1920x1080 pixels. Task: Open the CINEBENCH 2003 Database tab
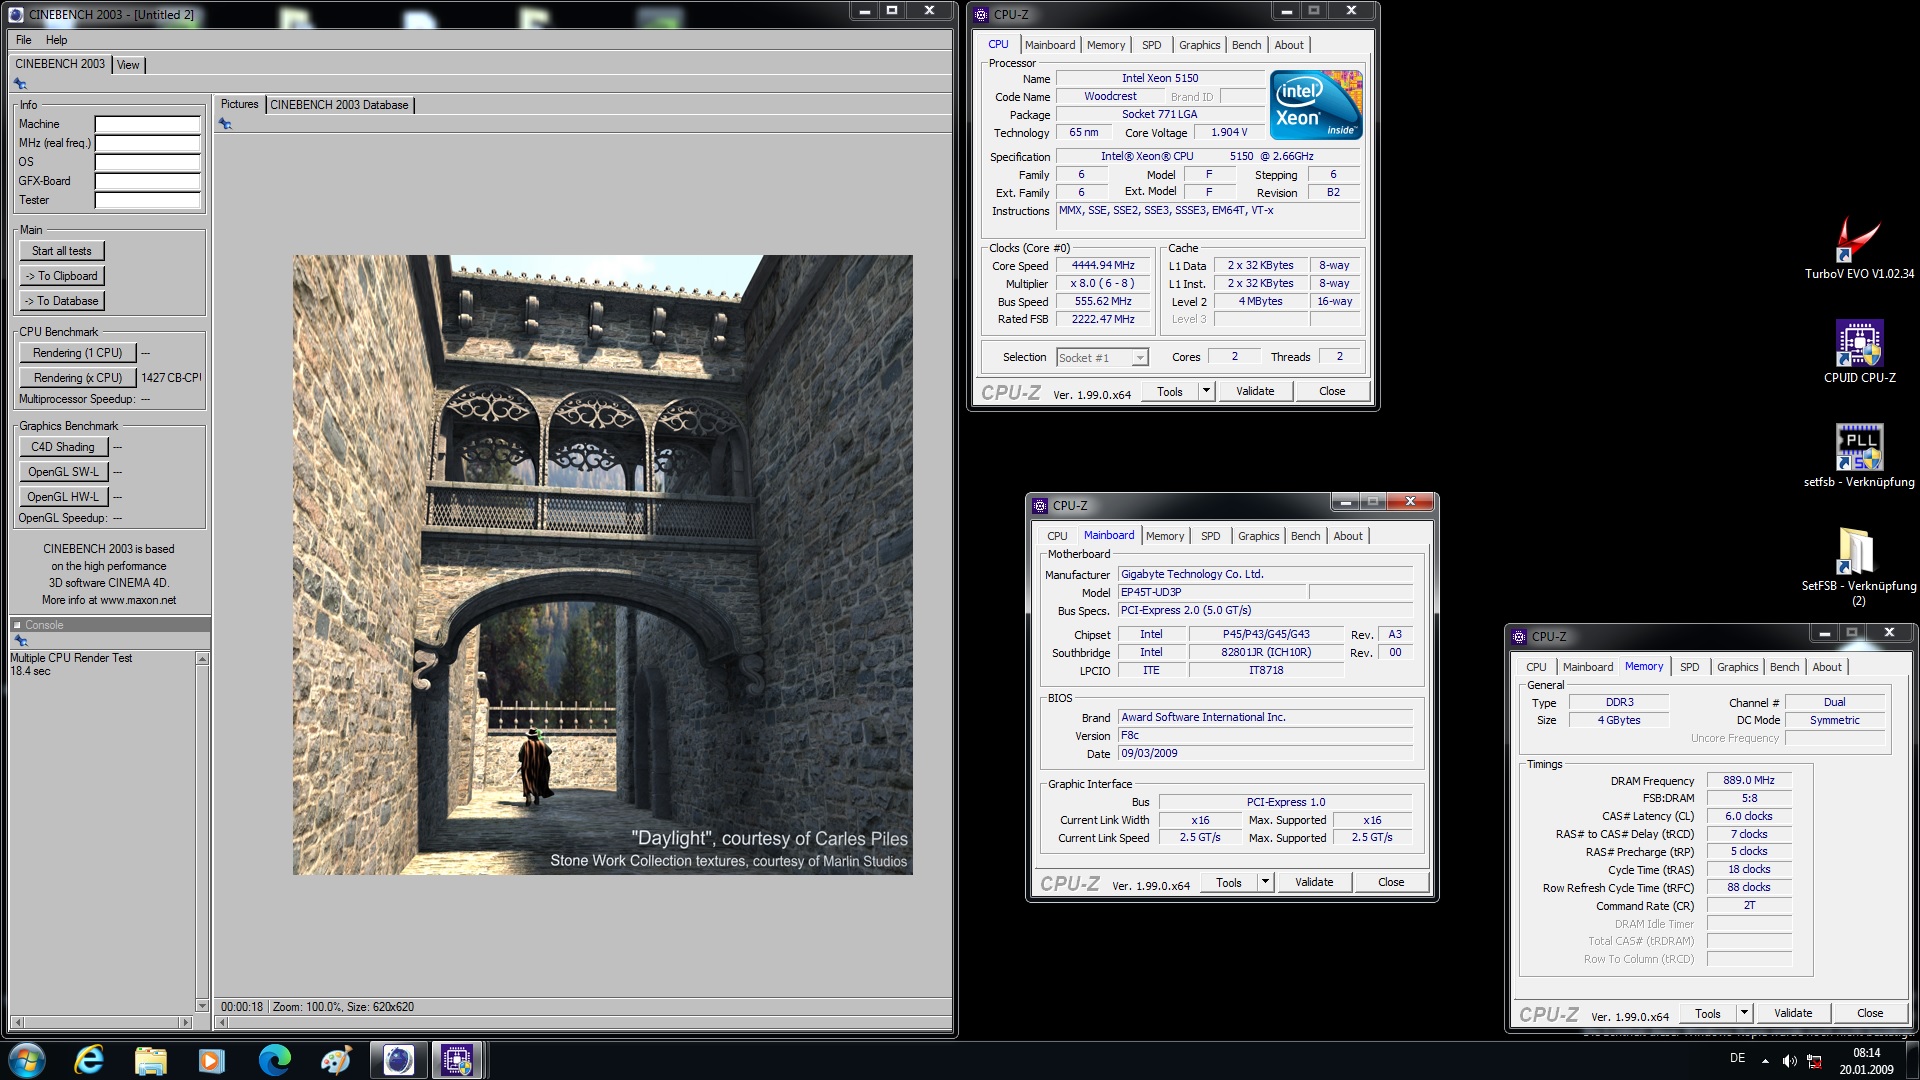(339, 105)
